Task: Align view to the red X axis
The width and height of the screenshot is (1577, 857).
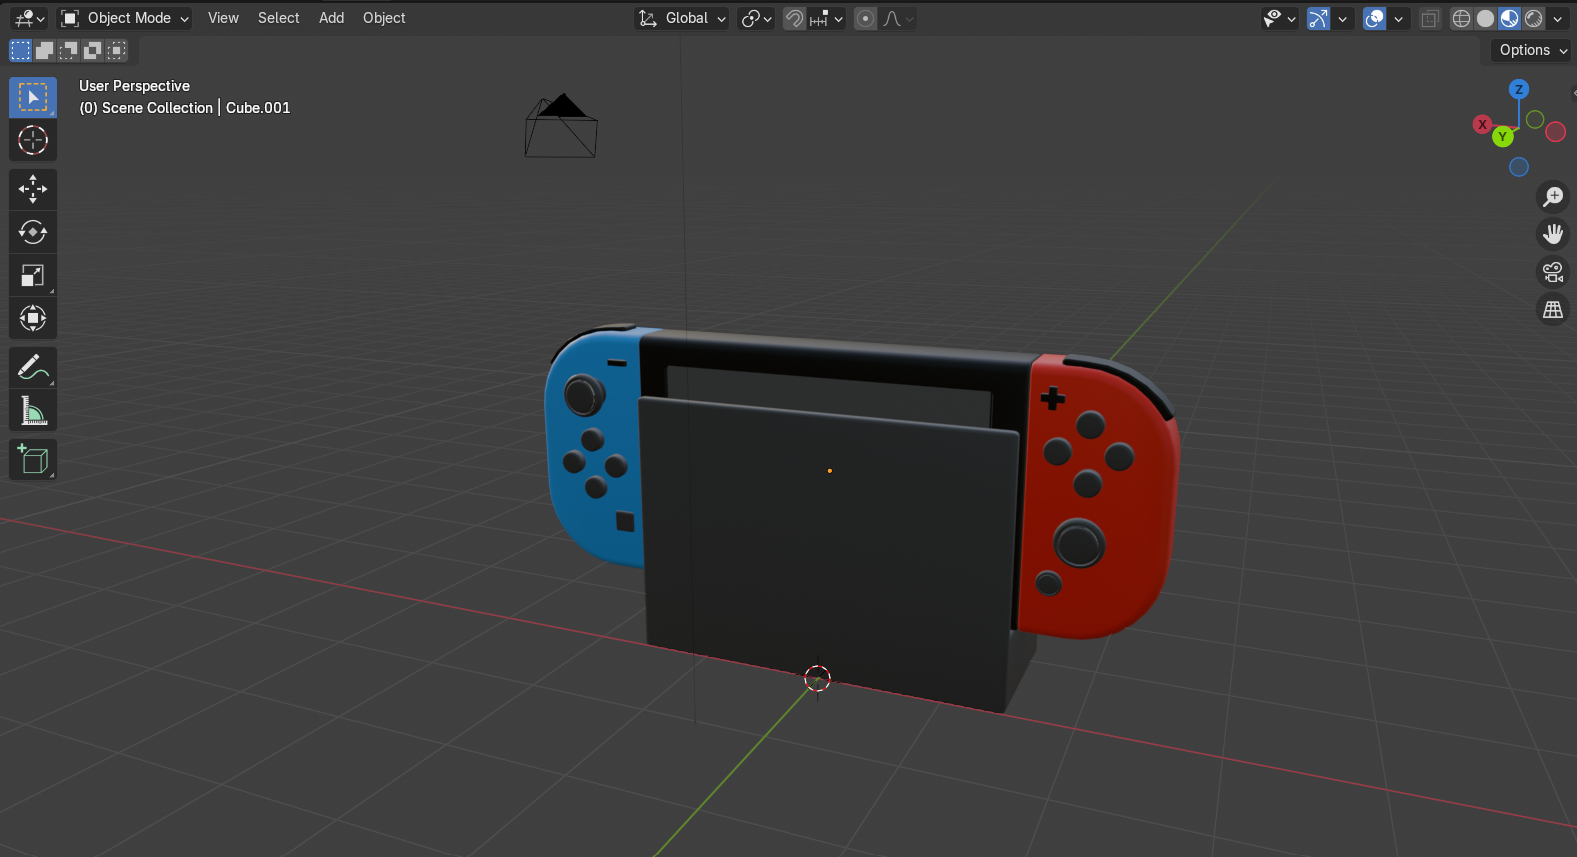Action: (x=1482, y=124)
